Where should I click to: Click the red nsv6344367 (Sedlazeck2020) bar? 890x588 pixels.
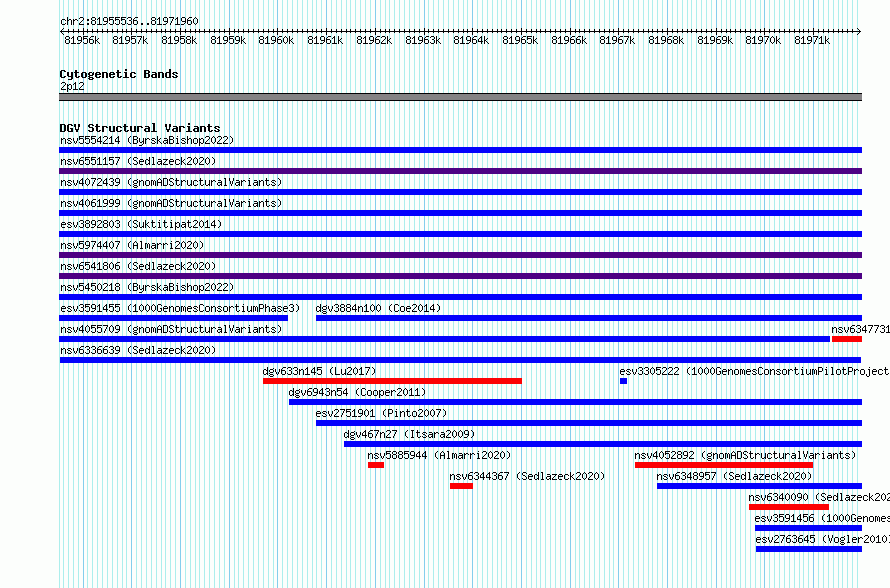click(461, 486)
